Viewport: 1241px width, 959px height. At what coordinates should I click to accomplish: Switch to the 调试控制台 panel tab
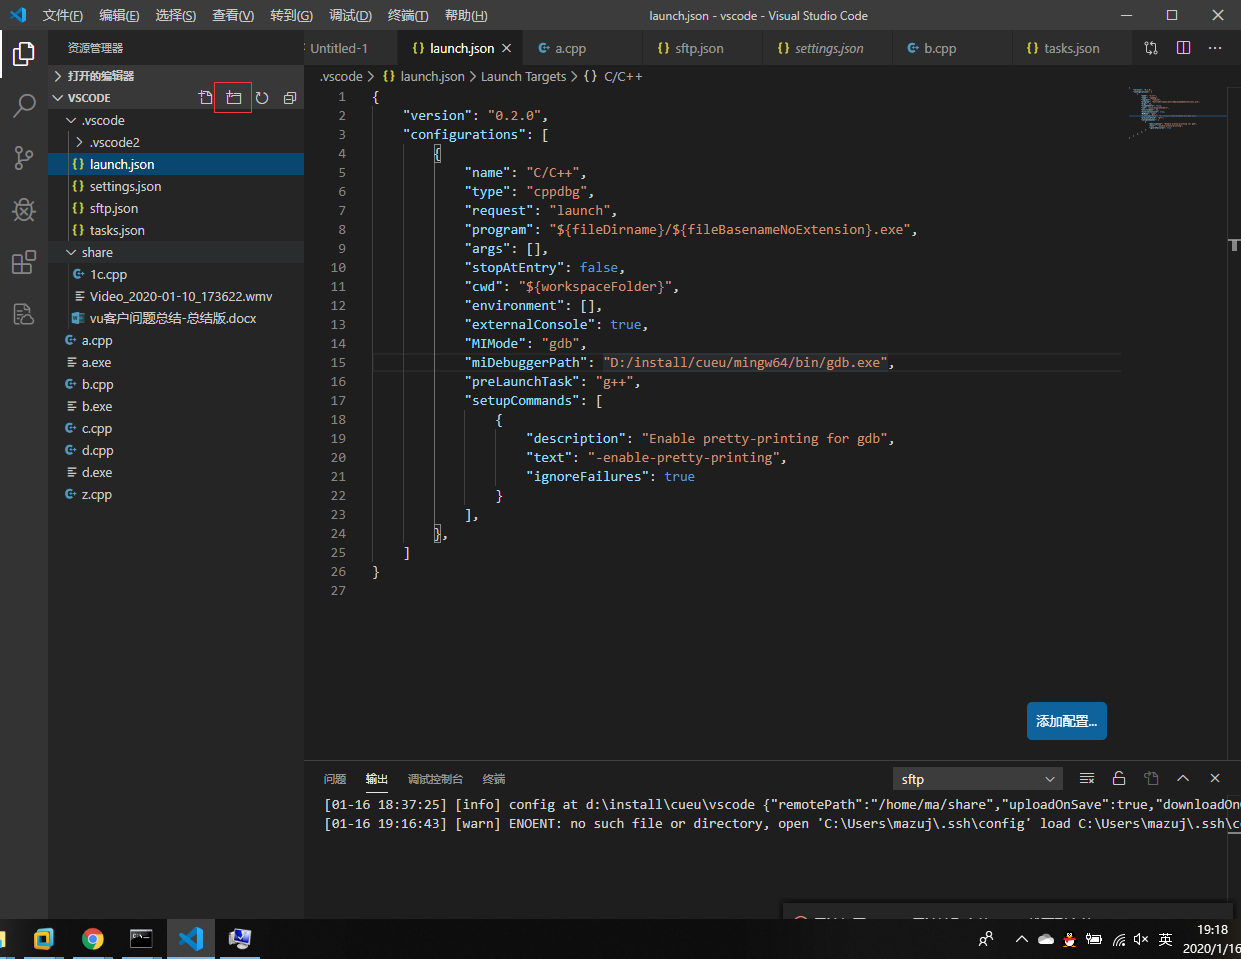pyautogui.click(x=435, y=779)
